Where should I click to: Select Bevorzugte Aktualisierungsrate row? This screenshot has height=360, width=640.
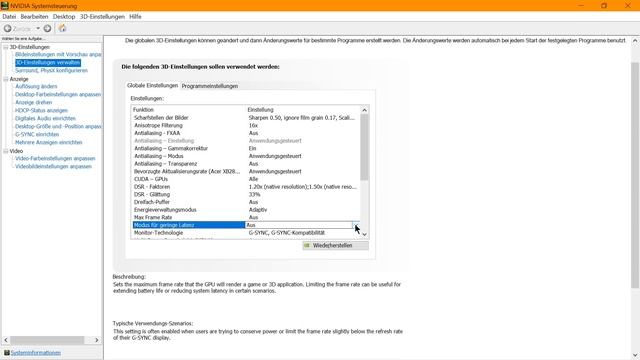pos(246,171)
